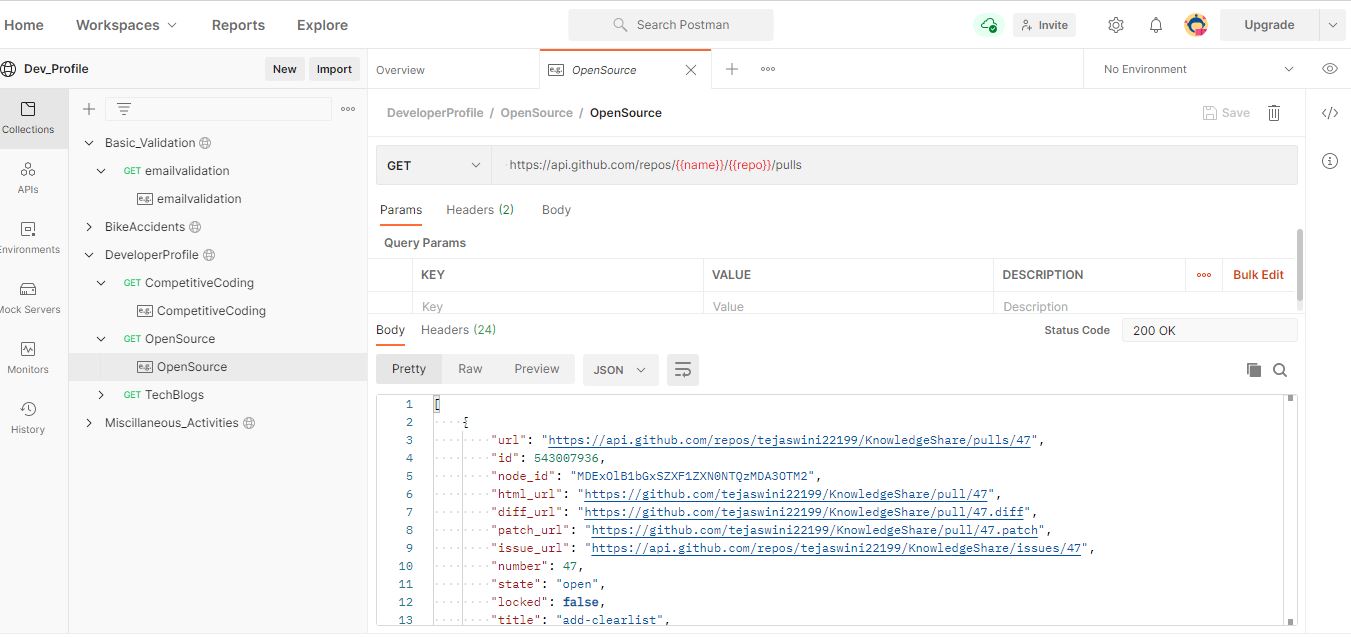Click the Invite button
Viewport: 1351px width, 637px height.
(1044, 25)
